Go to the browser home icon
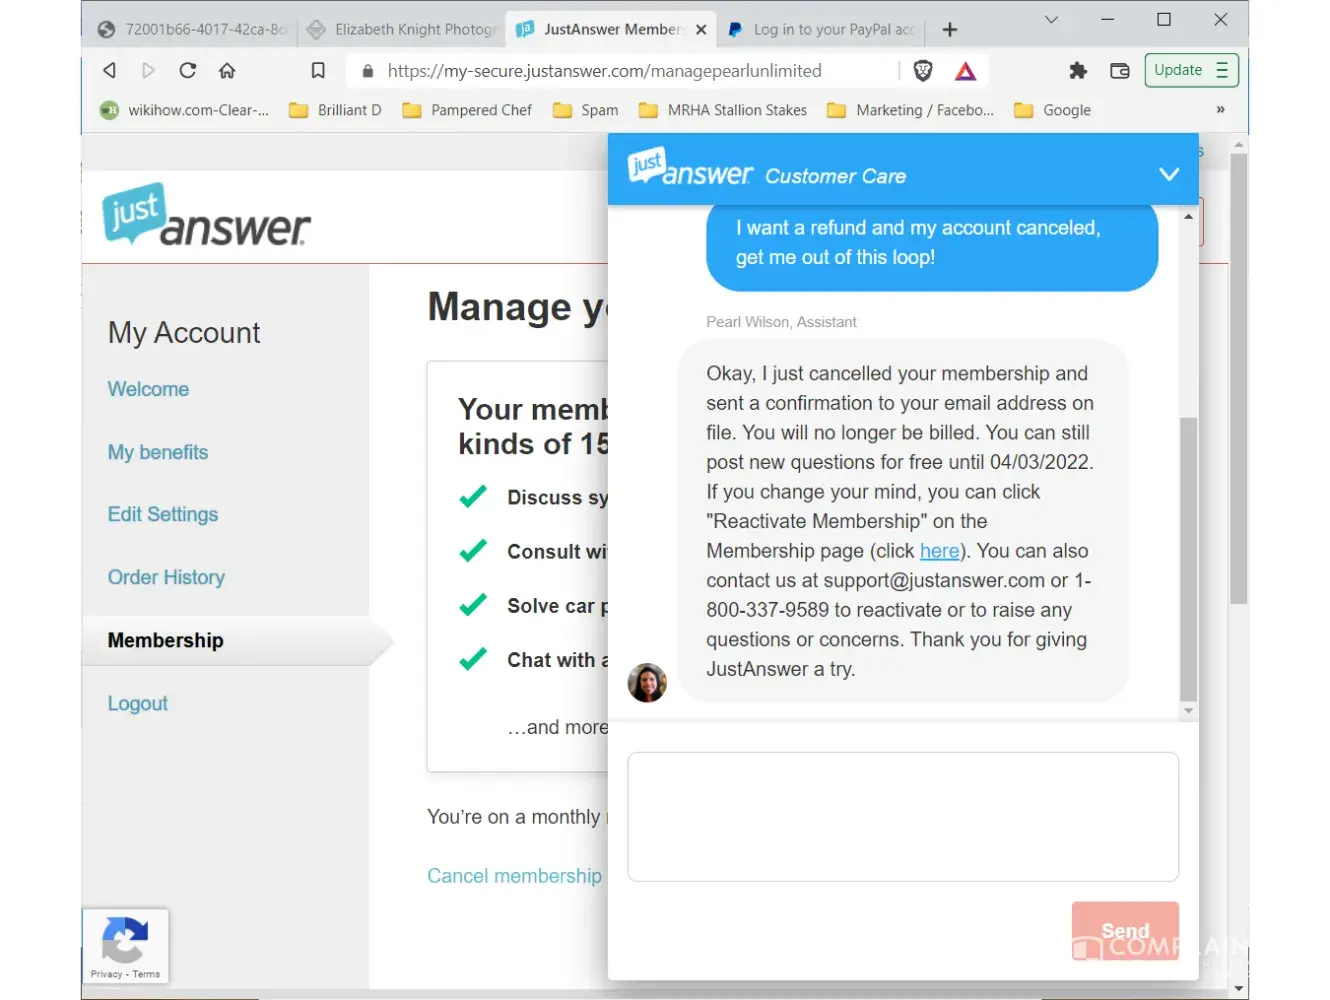This screenshot has width=1330, height=1000. coord(227,70)
